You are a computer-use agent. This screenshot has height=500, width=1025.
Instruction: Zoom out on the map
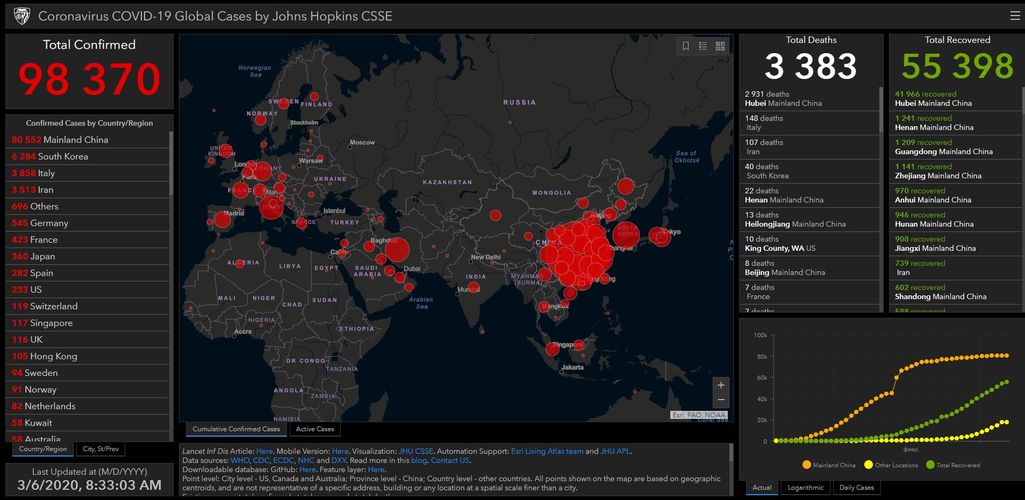[x=721, y=401]
